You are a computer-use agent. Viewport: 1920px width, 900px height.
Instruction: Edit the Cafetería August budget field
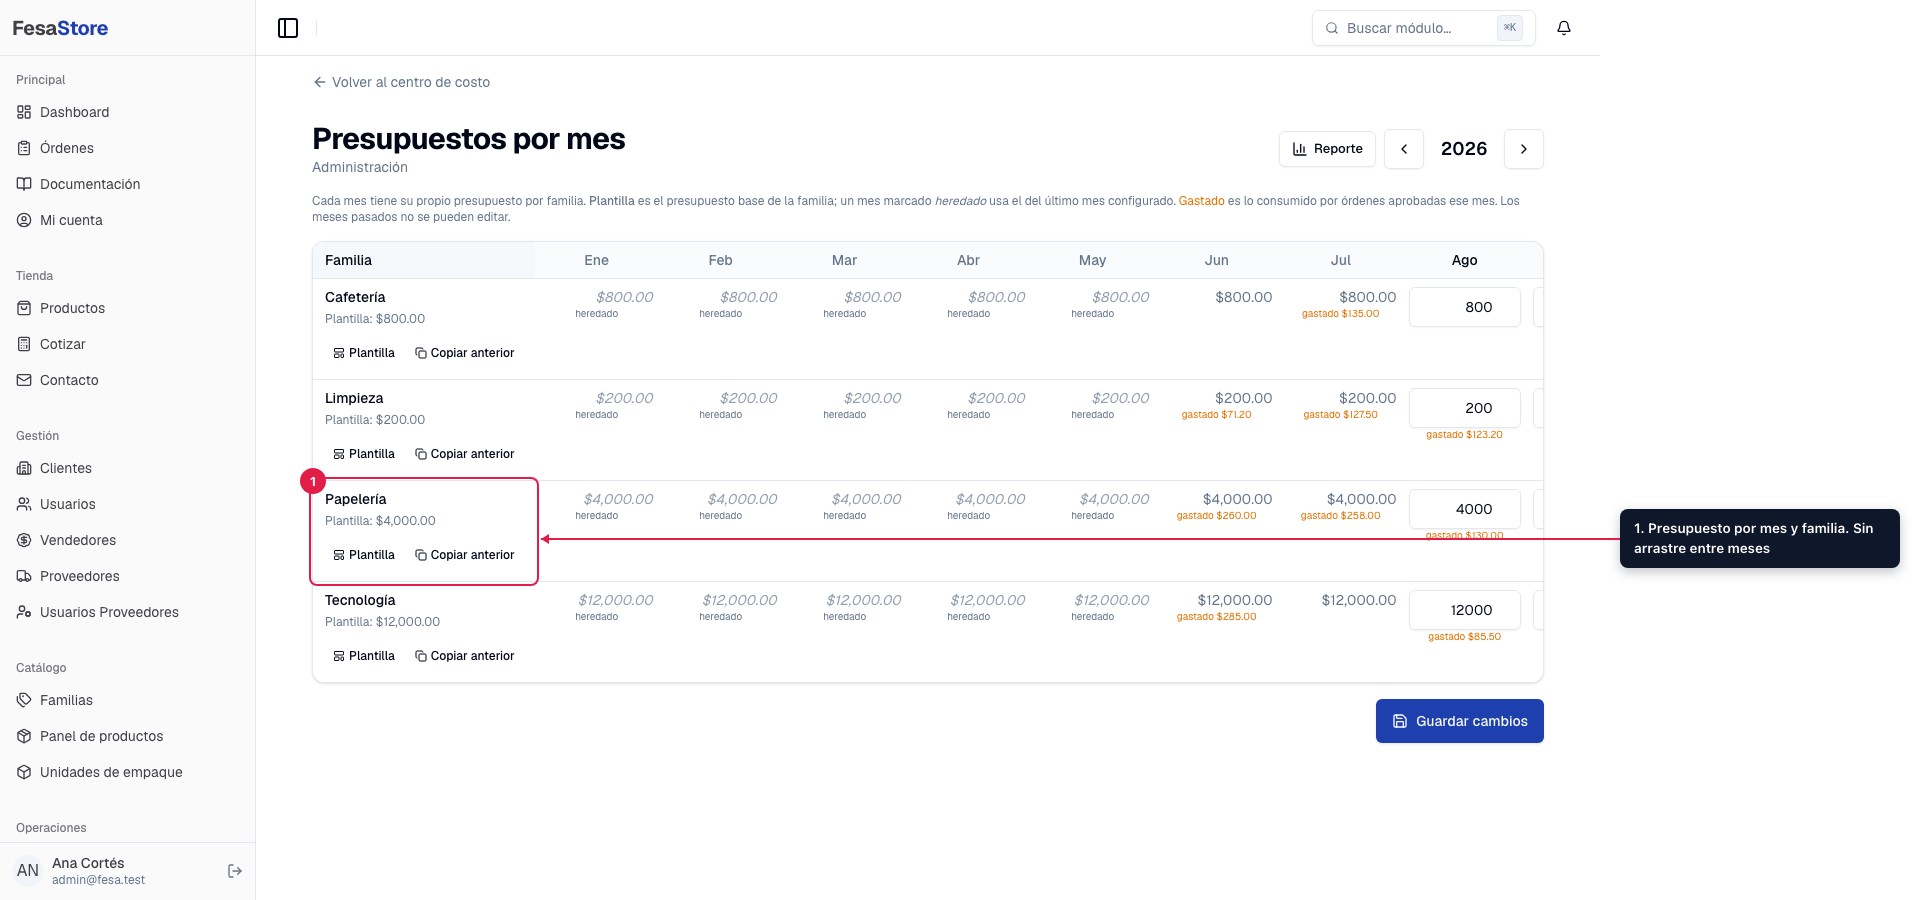click(x=1465, y=307)
